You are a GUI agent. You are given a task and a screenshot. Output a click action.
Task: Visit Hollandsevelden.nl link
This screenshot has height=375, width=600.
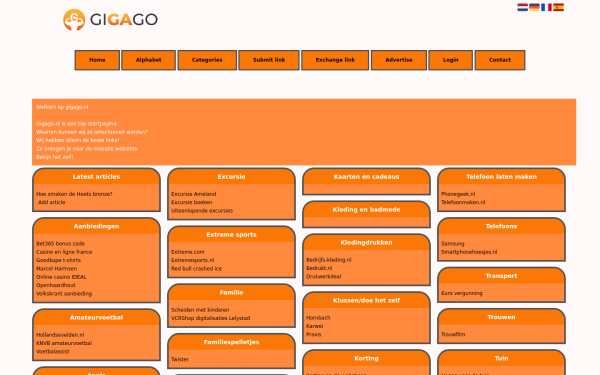[60, 335]
